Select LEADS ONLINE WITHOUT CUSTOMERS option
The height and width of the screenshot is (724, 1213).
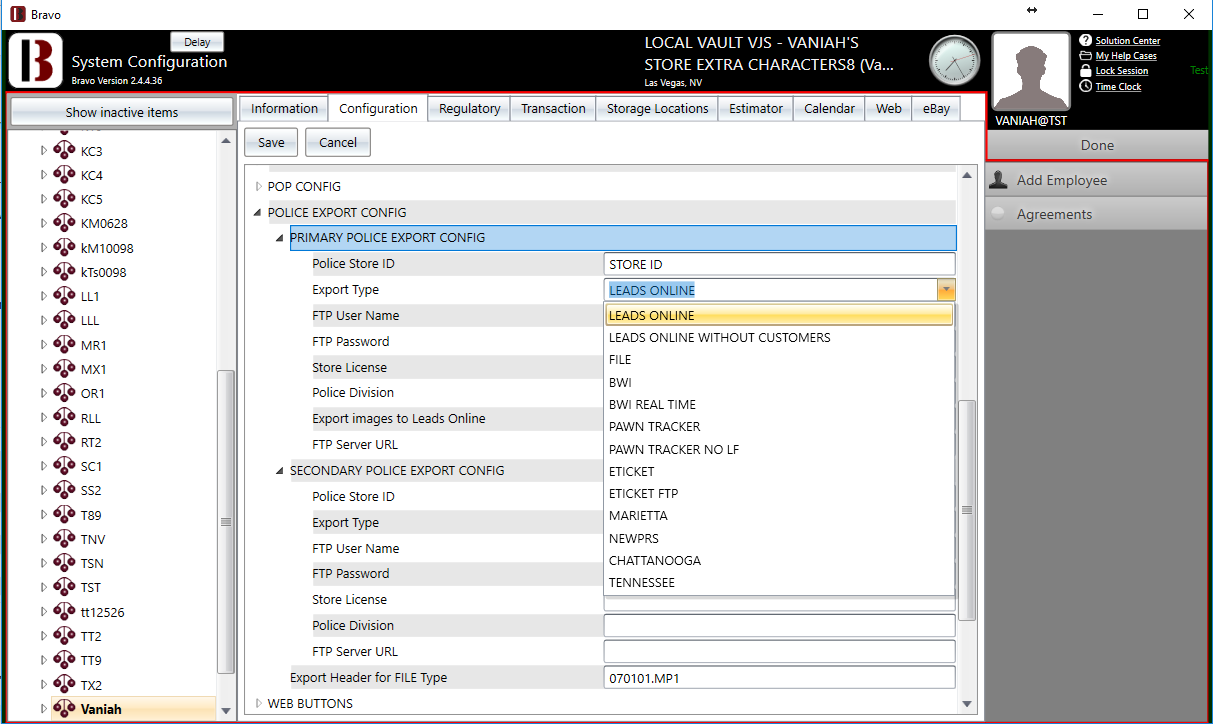pyautogui.click(x=779, y=338)
